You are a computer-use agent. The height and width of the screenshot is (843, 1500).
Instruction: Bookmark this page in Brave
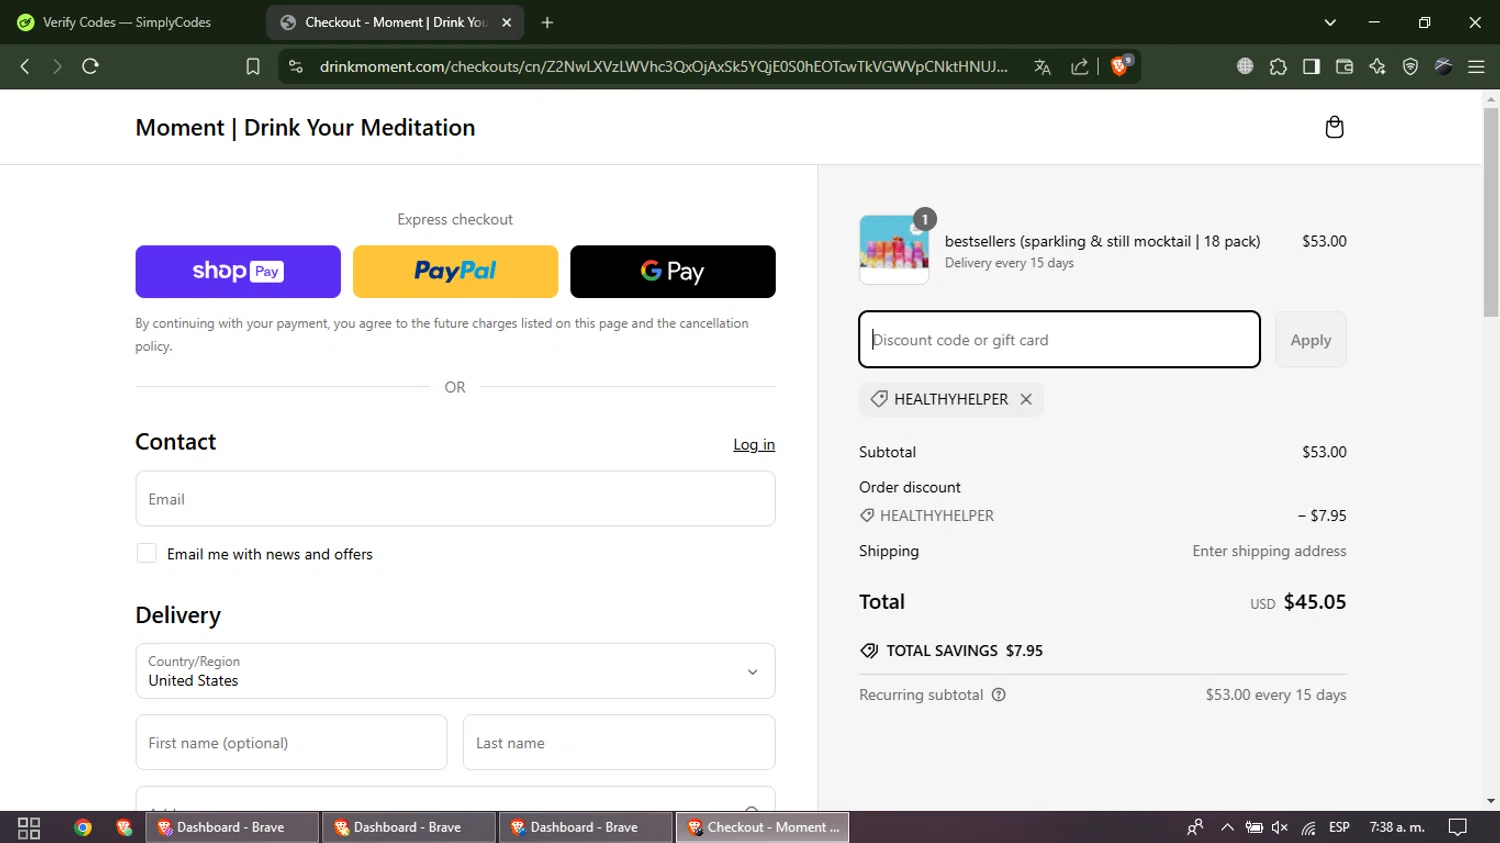pyautogui.click(x=253, y=66)
